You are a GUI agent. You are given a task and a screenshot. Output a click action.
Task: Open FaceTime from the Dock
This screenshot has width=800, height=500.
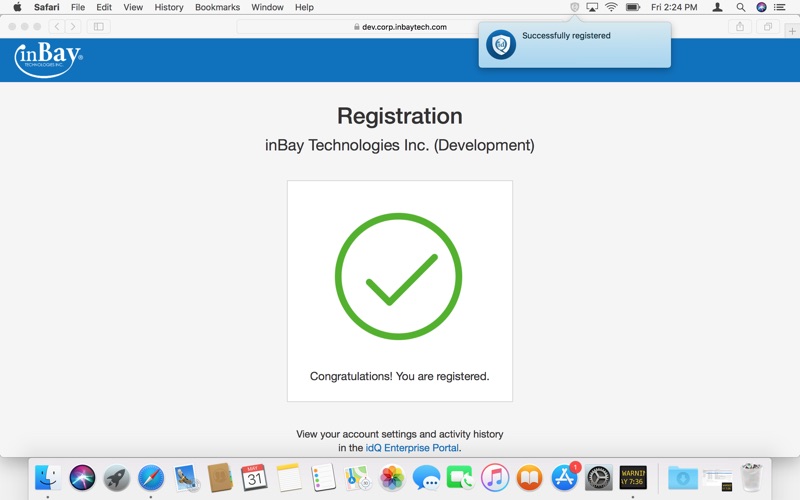(460, 478)
